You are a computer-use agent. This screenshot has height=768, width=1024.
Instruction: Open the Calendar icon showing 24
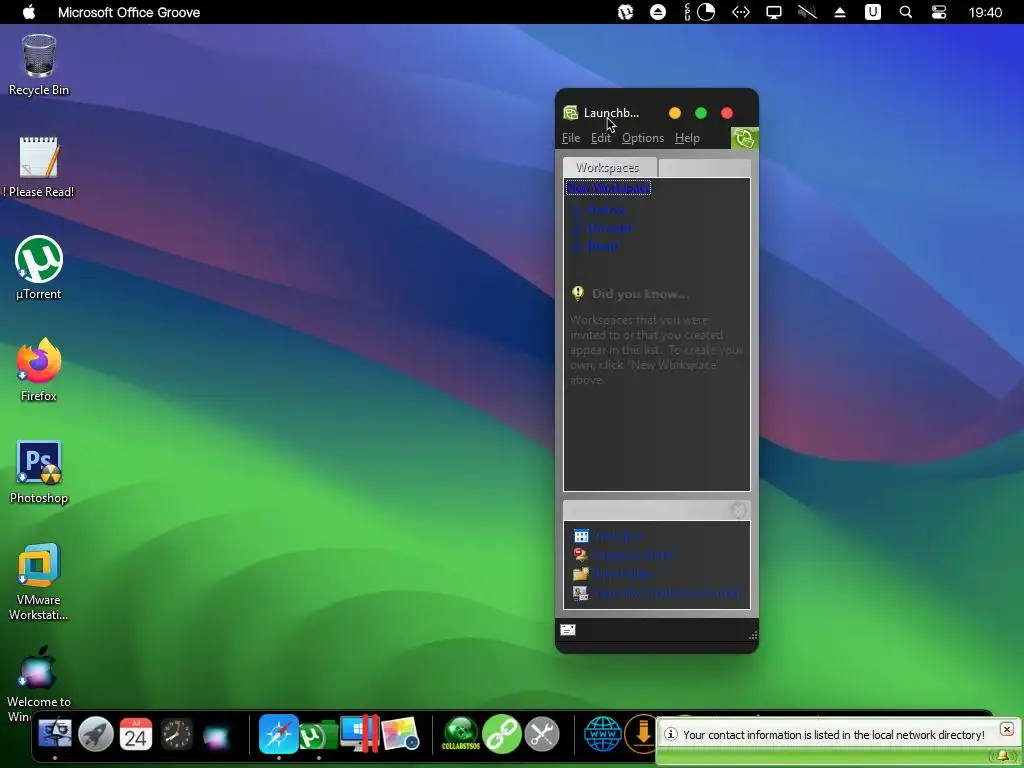[136, 735]
